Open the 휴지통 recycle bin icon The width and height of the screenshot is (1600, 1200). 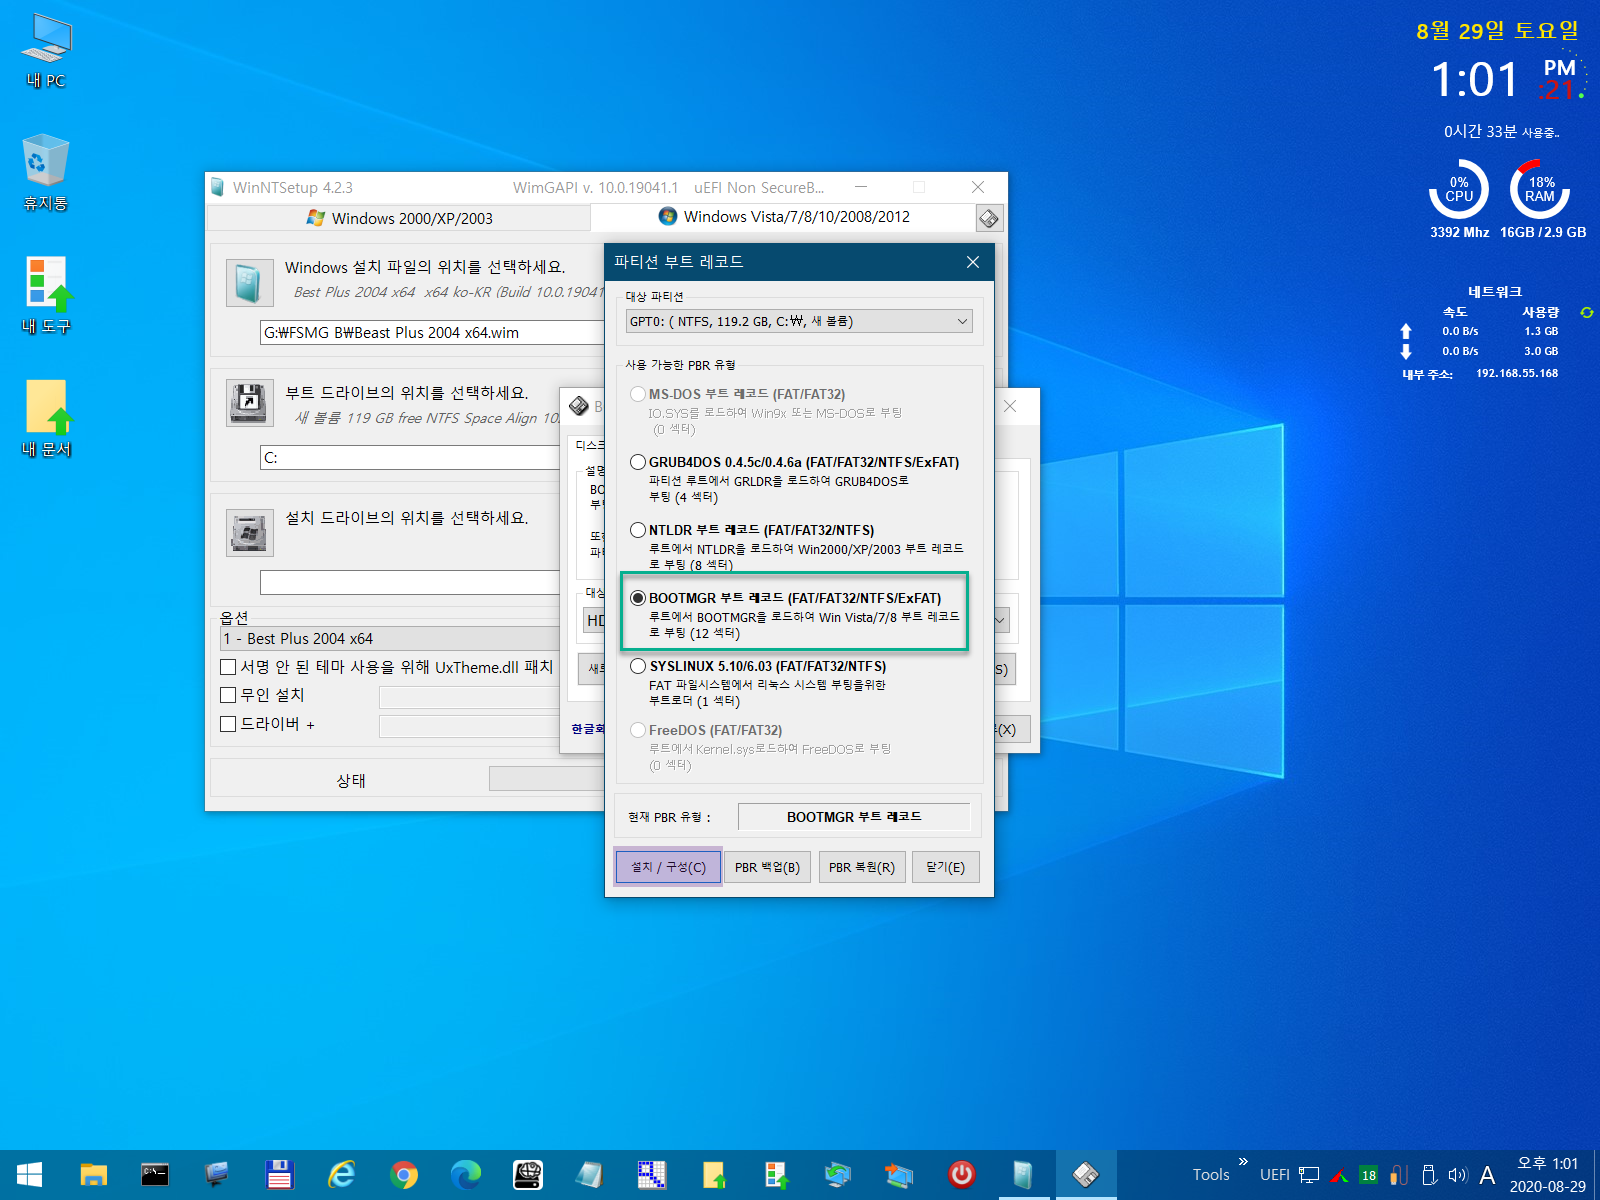pyautogui.click(x=46, y=172)
